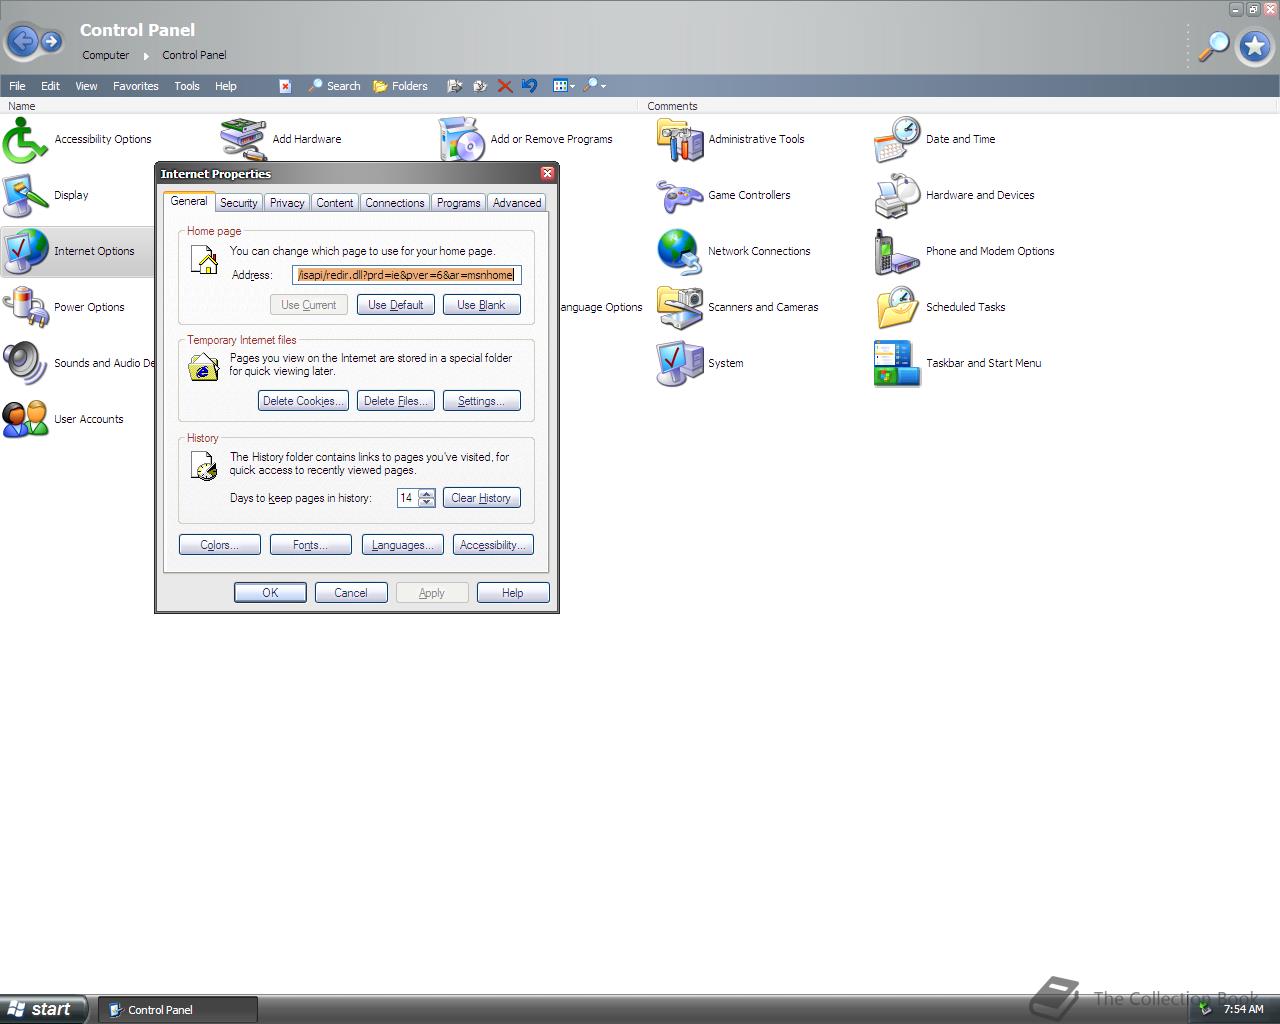Open the search magnifier dropdown in toolbar
The width and height of the screenshot is (1280, 1024).
(595, 86)
